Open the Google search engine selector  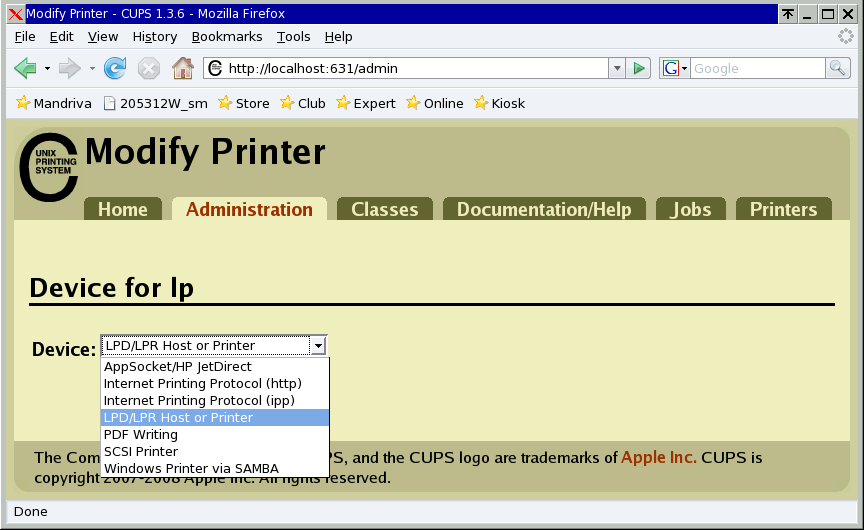click(674, 68)
